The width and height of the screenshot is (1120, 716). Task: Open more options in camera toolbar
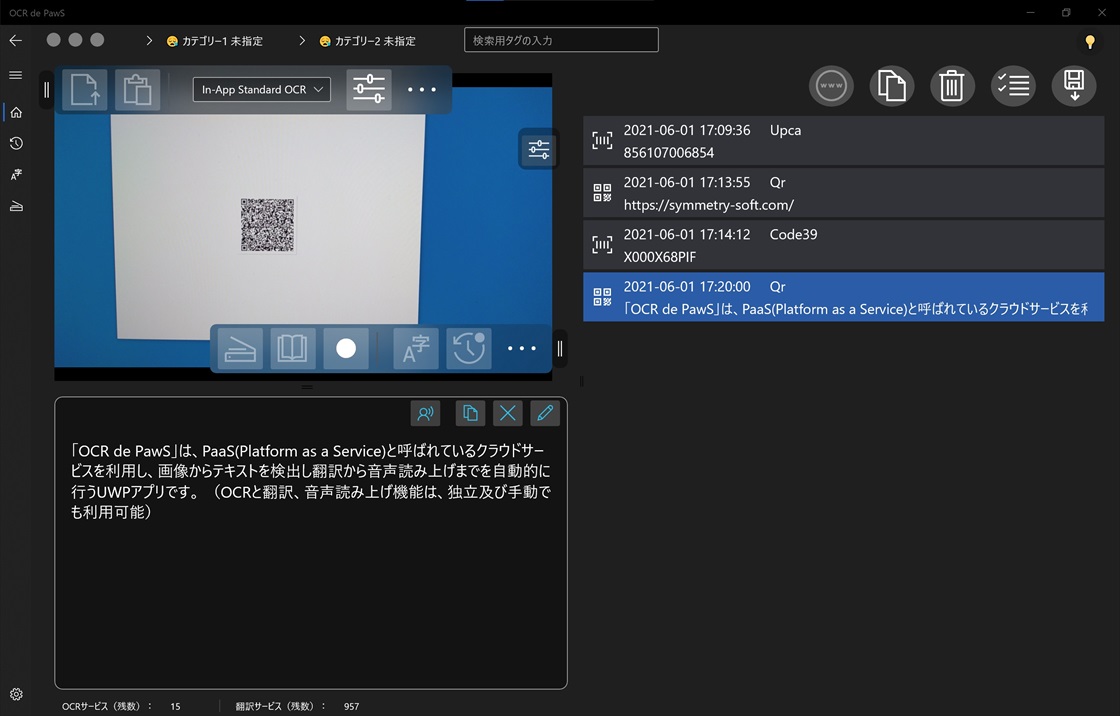pyautogui.click(x=521, y=349)
